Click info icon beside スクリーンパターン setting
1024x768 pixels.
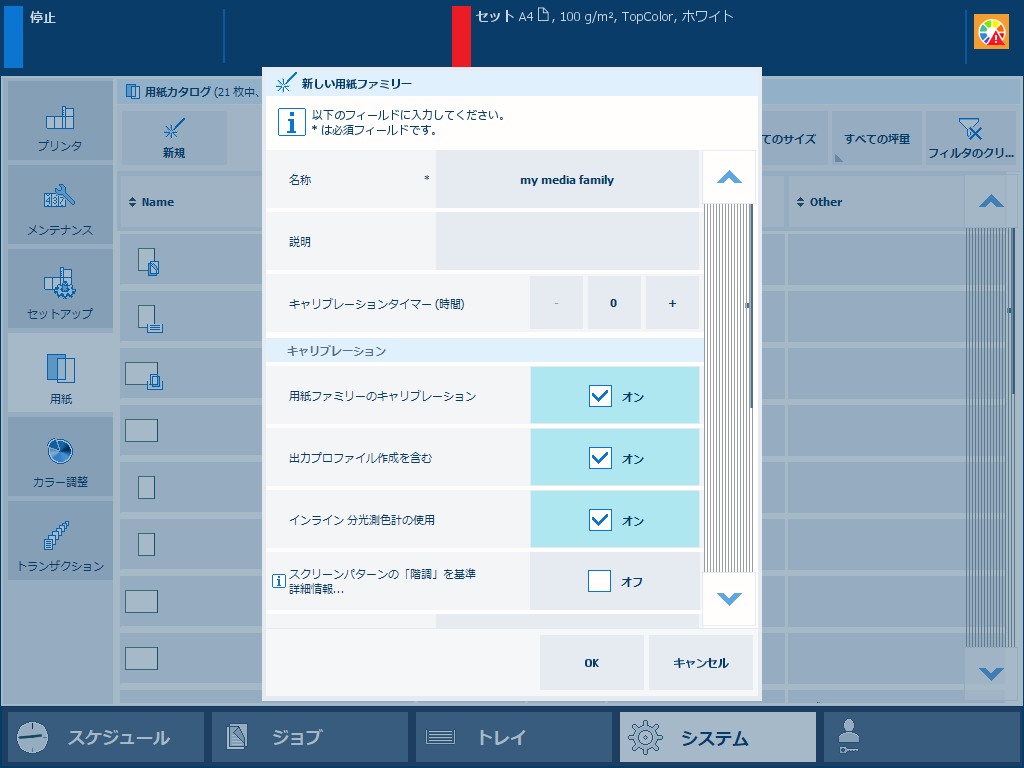pos(278,581)
